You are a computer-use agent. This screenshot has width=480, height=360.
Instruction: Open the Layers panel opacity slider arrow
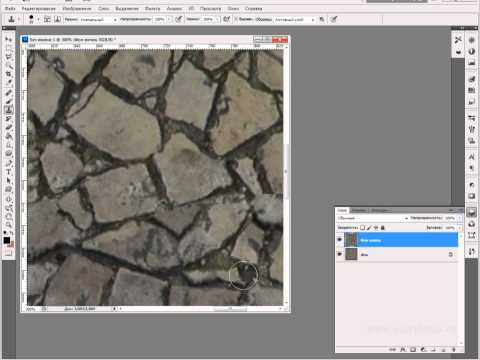click(x=459, y=218)
